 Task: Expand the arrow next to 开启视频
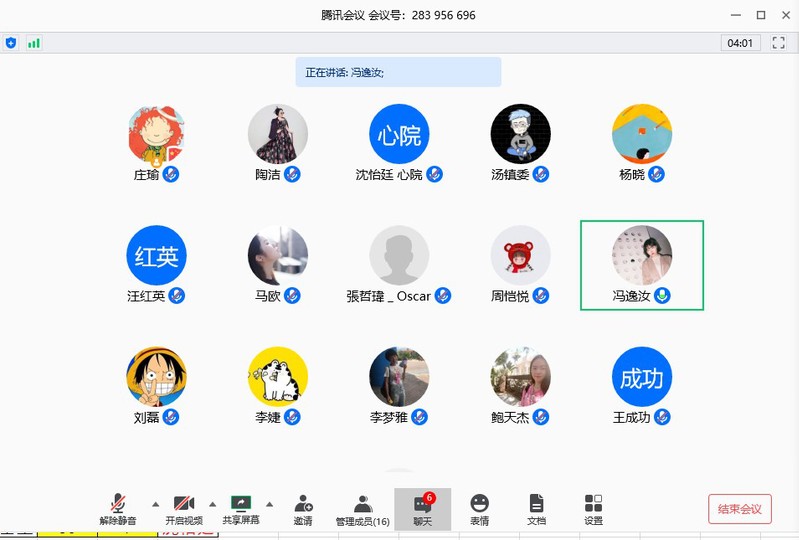pos(212,503)
